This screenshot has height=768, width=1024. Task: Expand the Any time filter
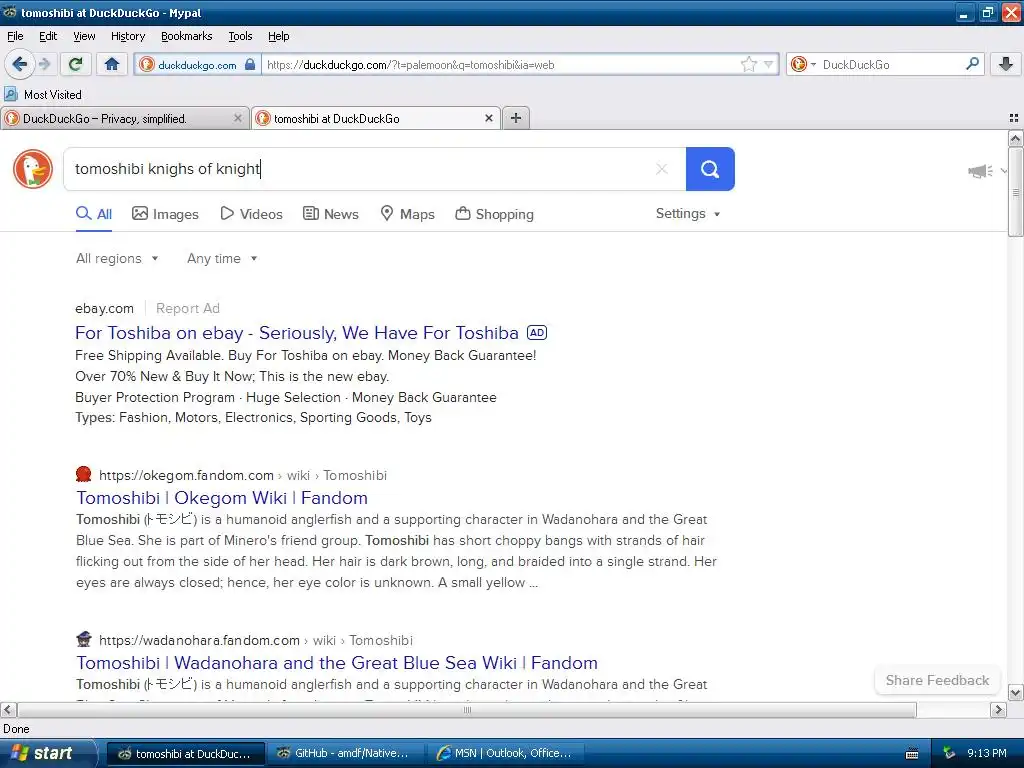222,259
